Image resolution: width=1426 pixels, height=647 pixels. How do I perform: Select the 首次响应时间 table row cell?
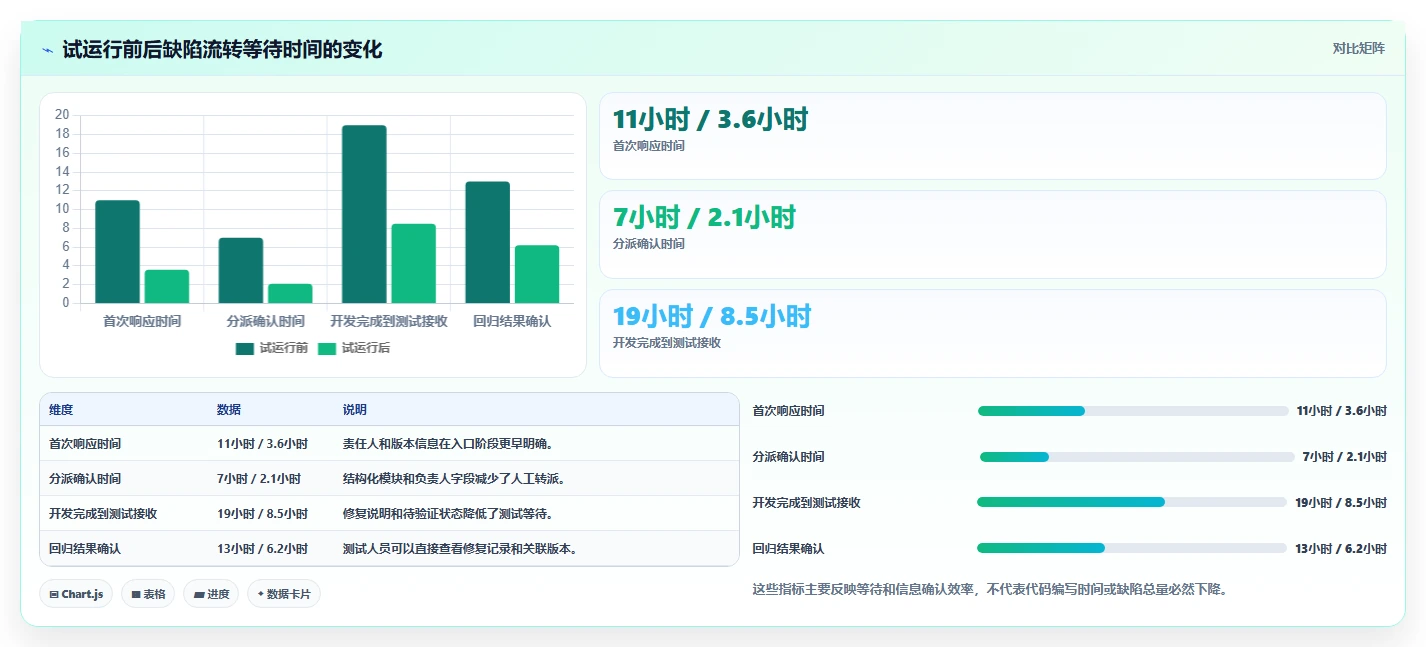85,444
